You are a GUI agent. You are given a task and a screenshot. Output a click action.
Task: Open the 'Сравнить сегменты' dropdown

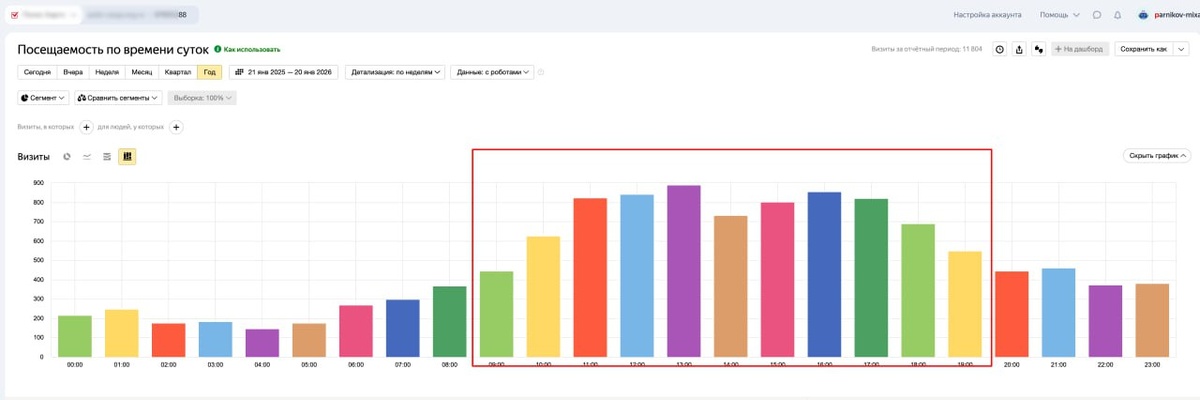pos(118,98)
